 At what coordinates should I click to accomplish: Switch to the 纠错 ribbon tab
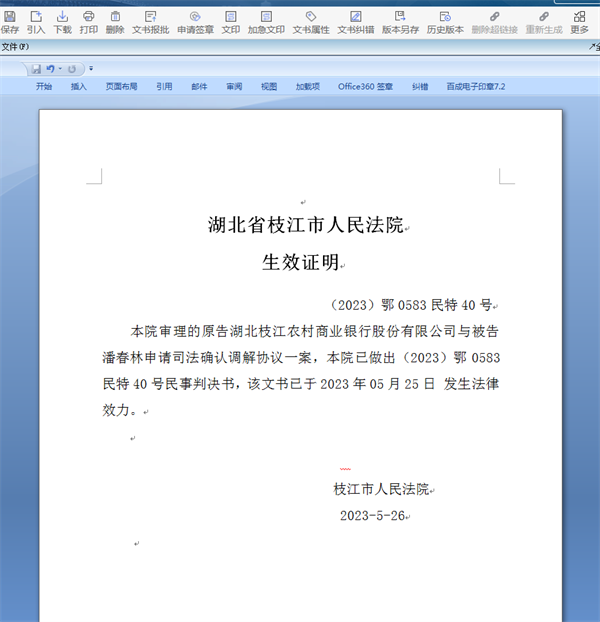click(420, 86)
